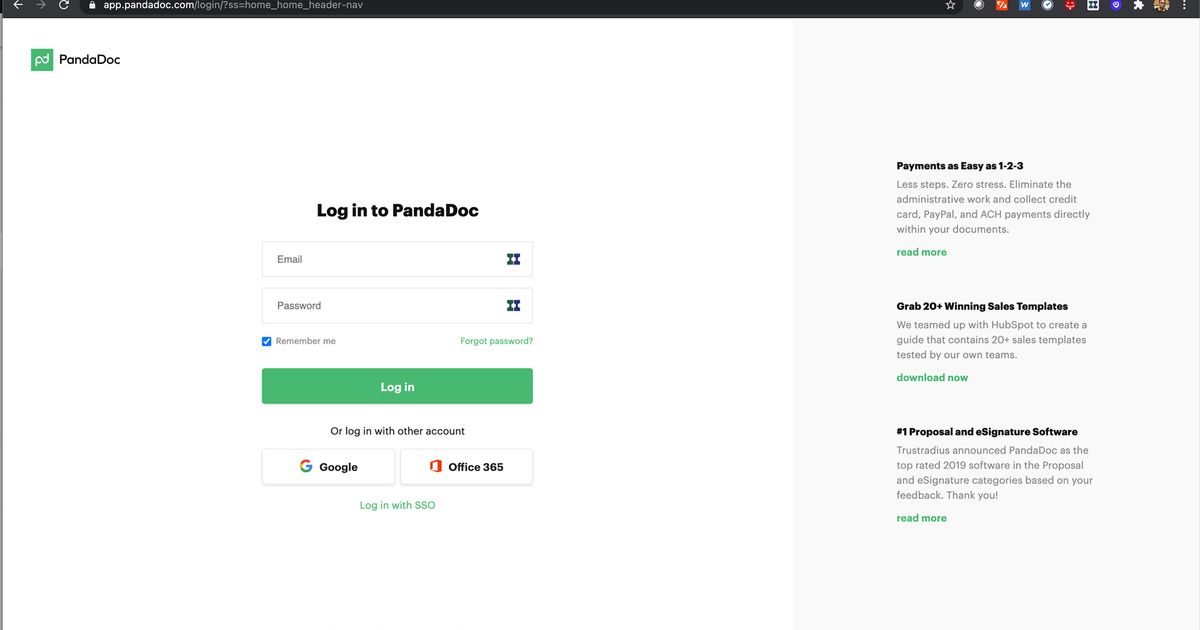Open the Chrome extensions puzzle icon

(x=1138, y=5)
